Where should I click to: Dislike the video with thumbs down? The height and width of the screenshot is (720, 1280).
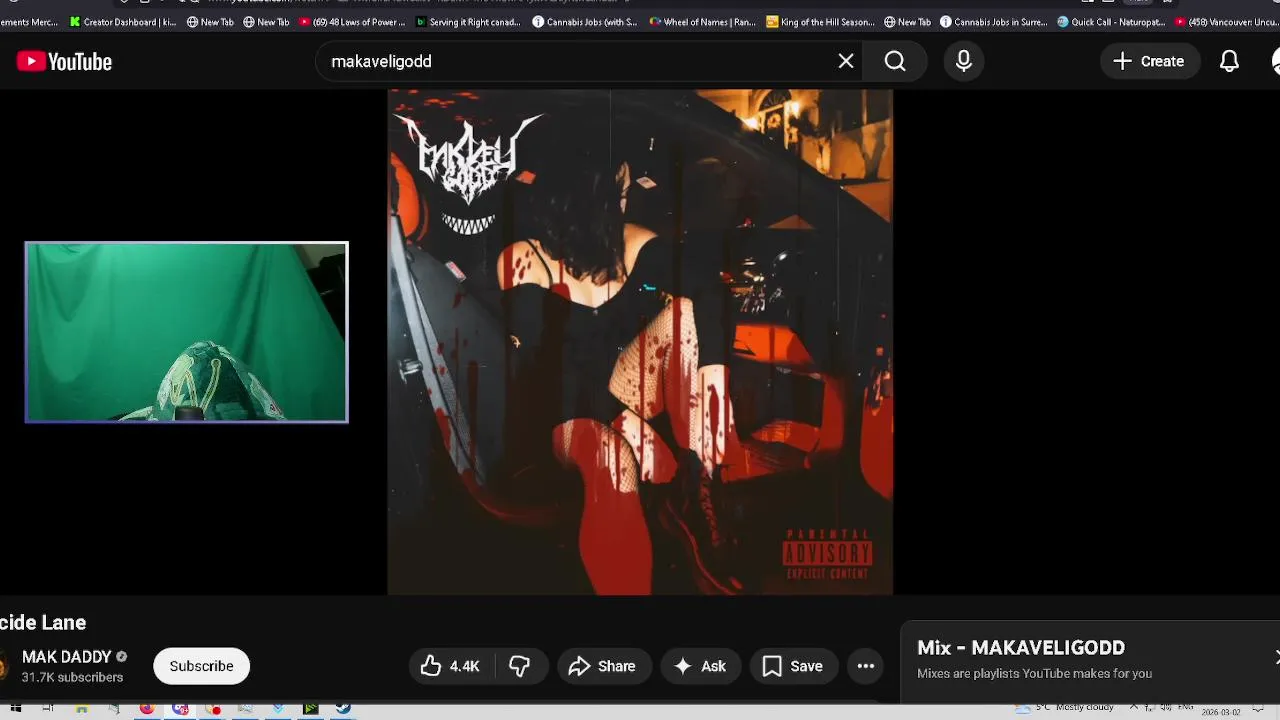520,666
